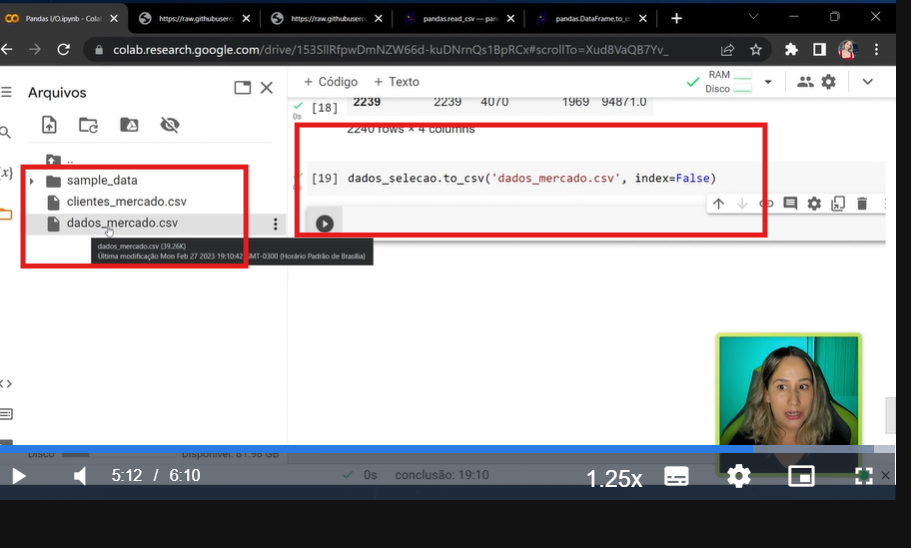The width and height of the screenshot is (912, 548).
Task: Open Colab settings gear icon
Action: coord(828,82)
